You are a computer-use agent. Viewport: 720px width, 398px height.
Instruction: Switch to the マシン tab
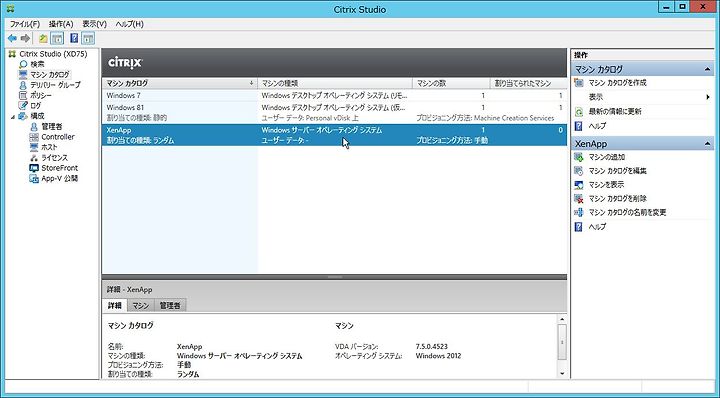[141, 305]
